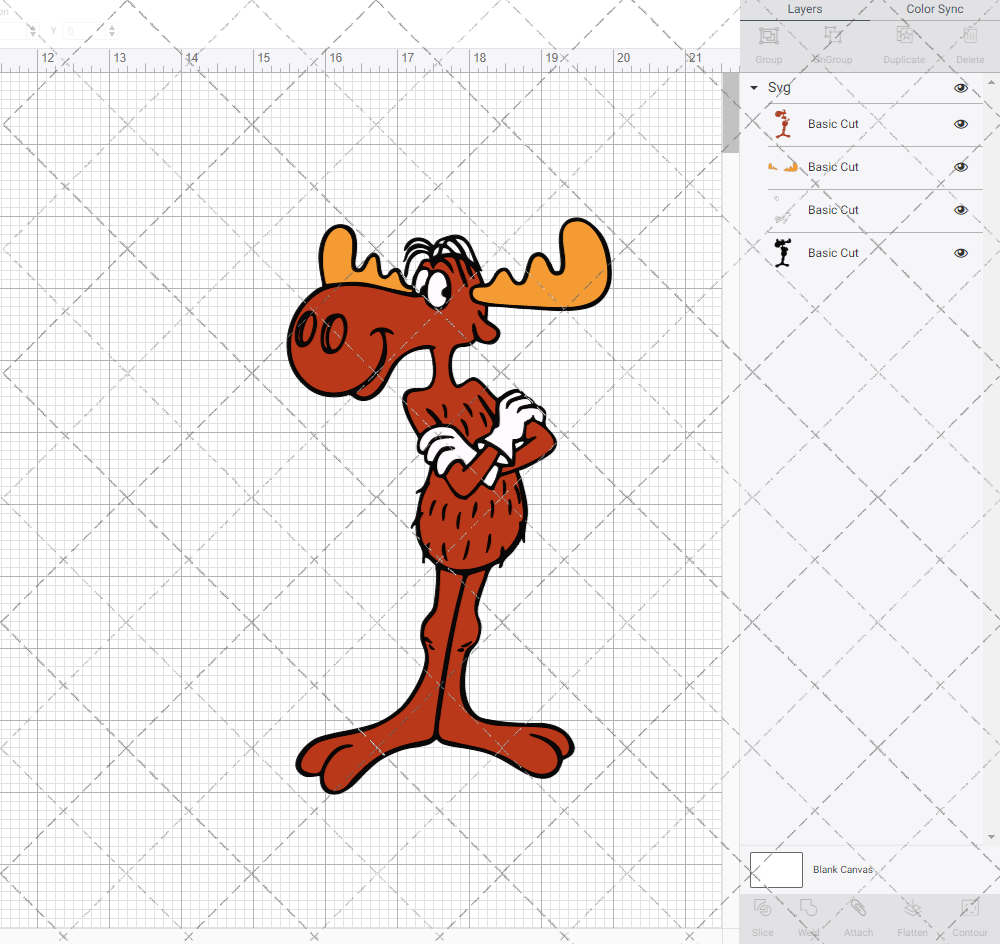1000x944 pixels.
Task: Click the Slice tool icon
Action: [x=762, y=908]
